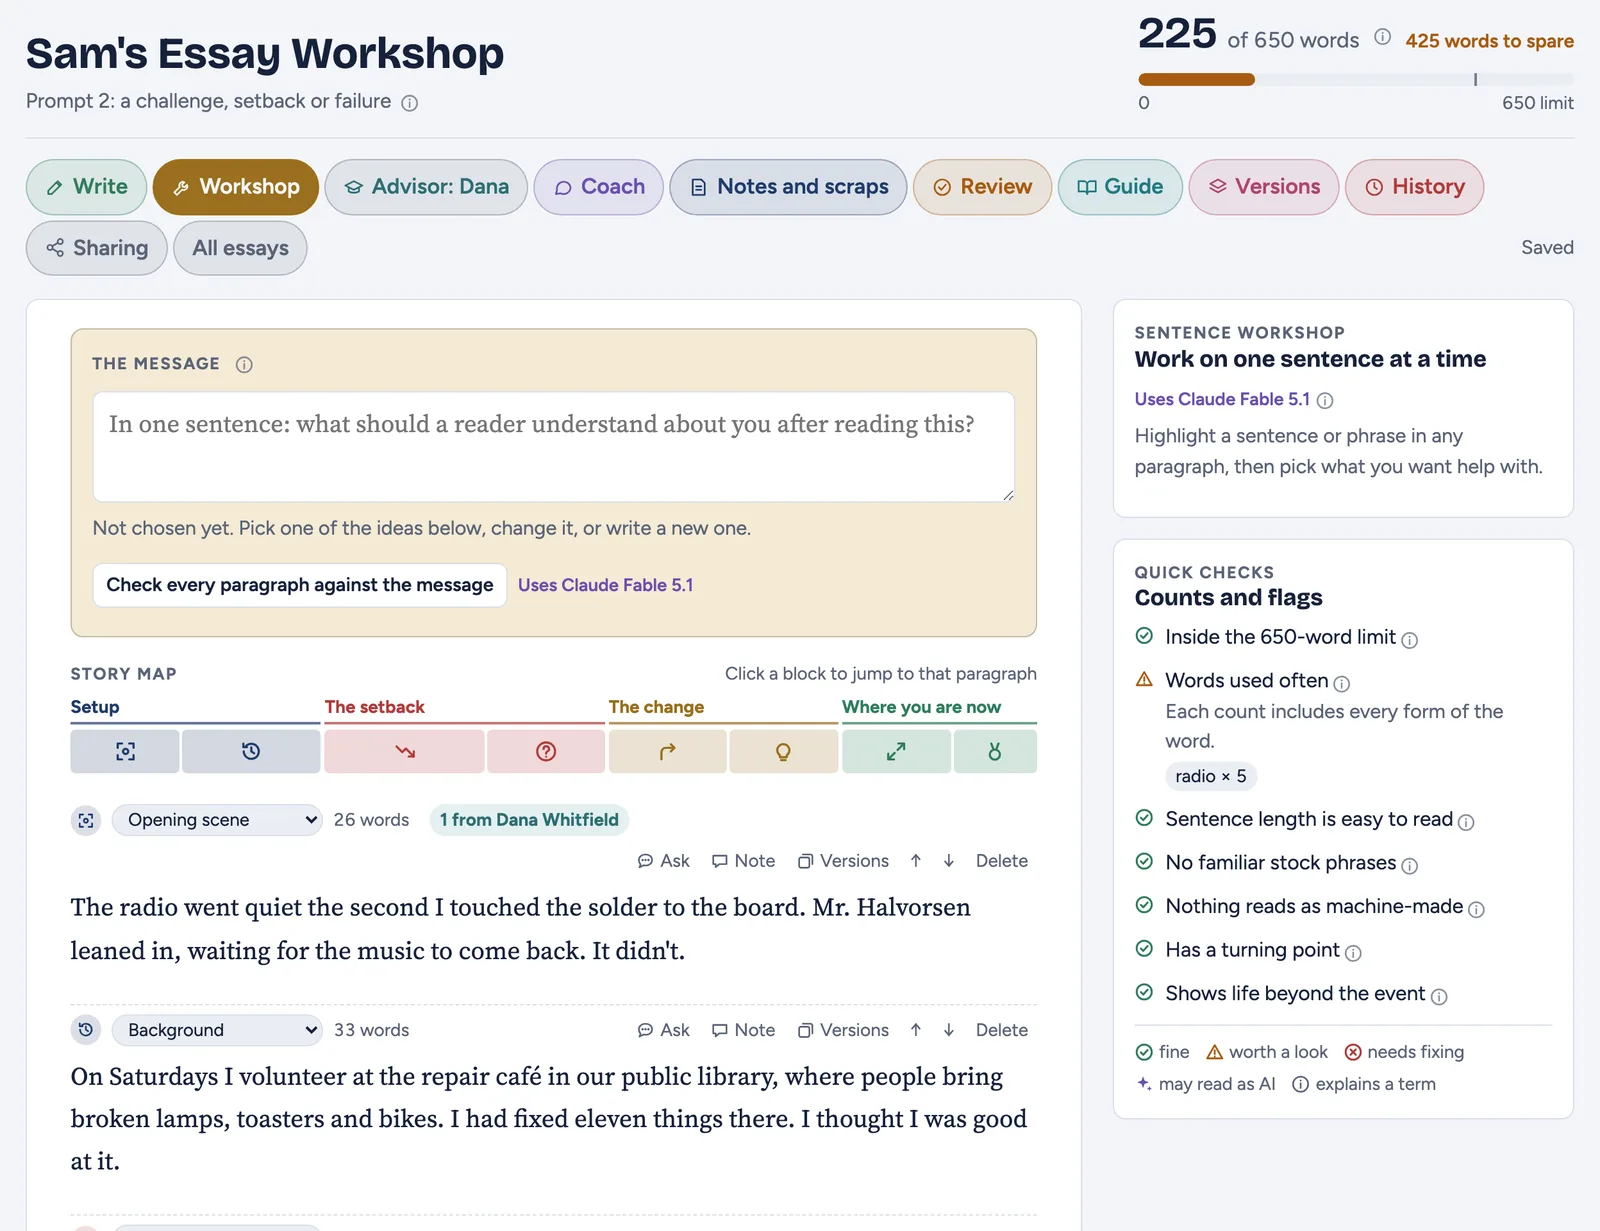
Task: Open the 1 from Dana Whitfield comment badge
Action: pyautogui.click(x=529, y=820)
